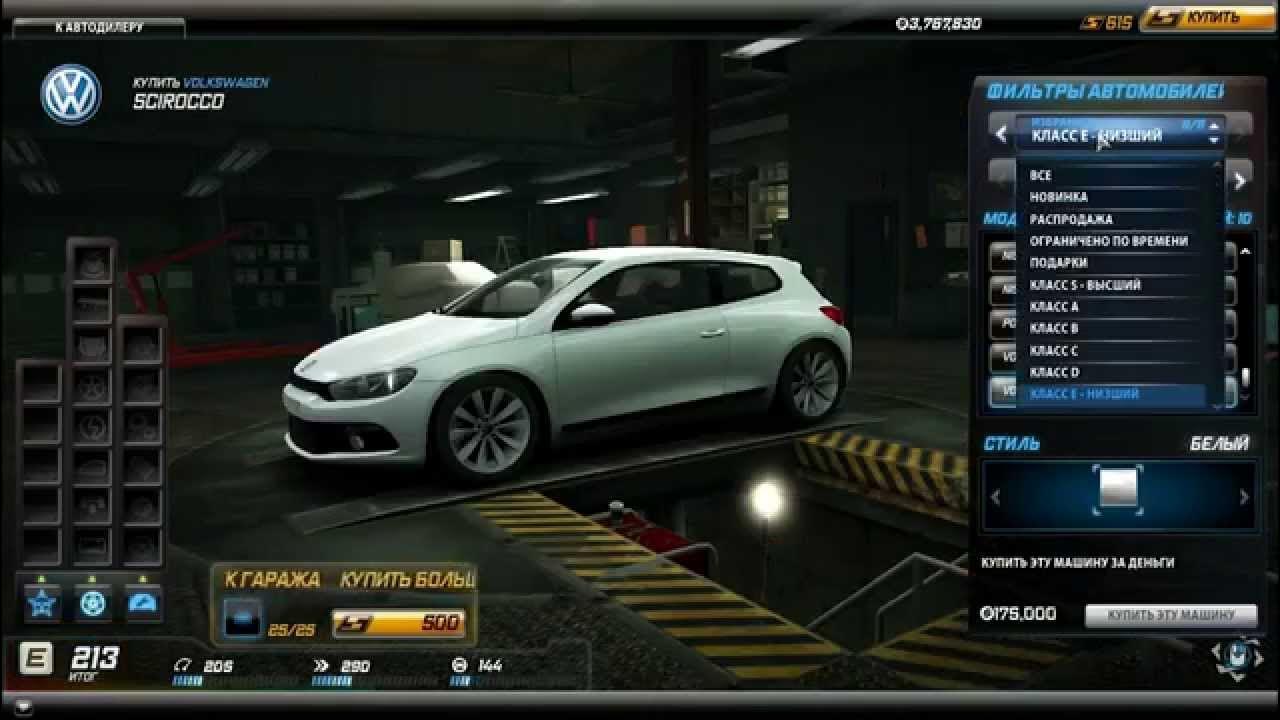The height and width of the screenshot is (720, 1280).
Task: Click the up/down spinner on the class filter
Action: (1214, 133)
